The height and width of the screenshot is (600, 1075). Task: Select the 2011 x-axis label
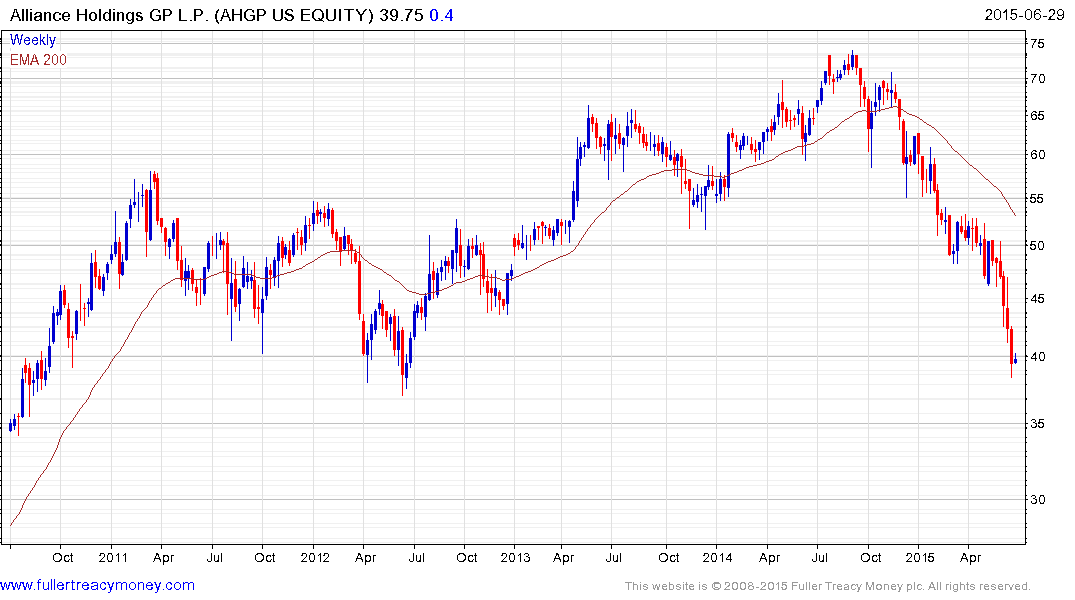click(112, 557)
